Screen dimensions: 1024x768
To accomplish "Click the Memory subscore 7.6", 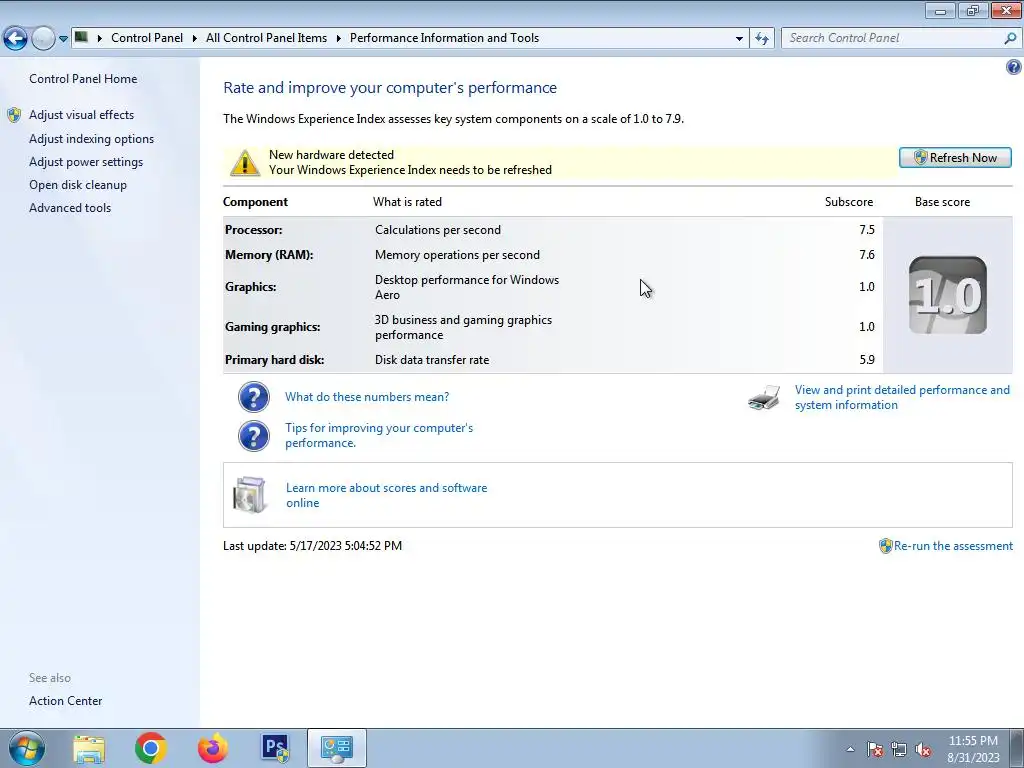I will tap(867, 255).
